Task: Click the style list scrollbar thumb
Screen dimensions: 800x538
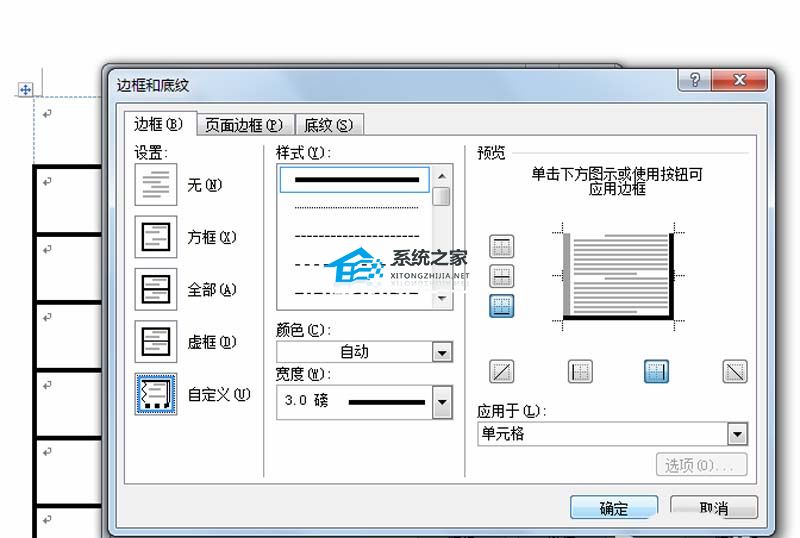Action: 441,197
